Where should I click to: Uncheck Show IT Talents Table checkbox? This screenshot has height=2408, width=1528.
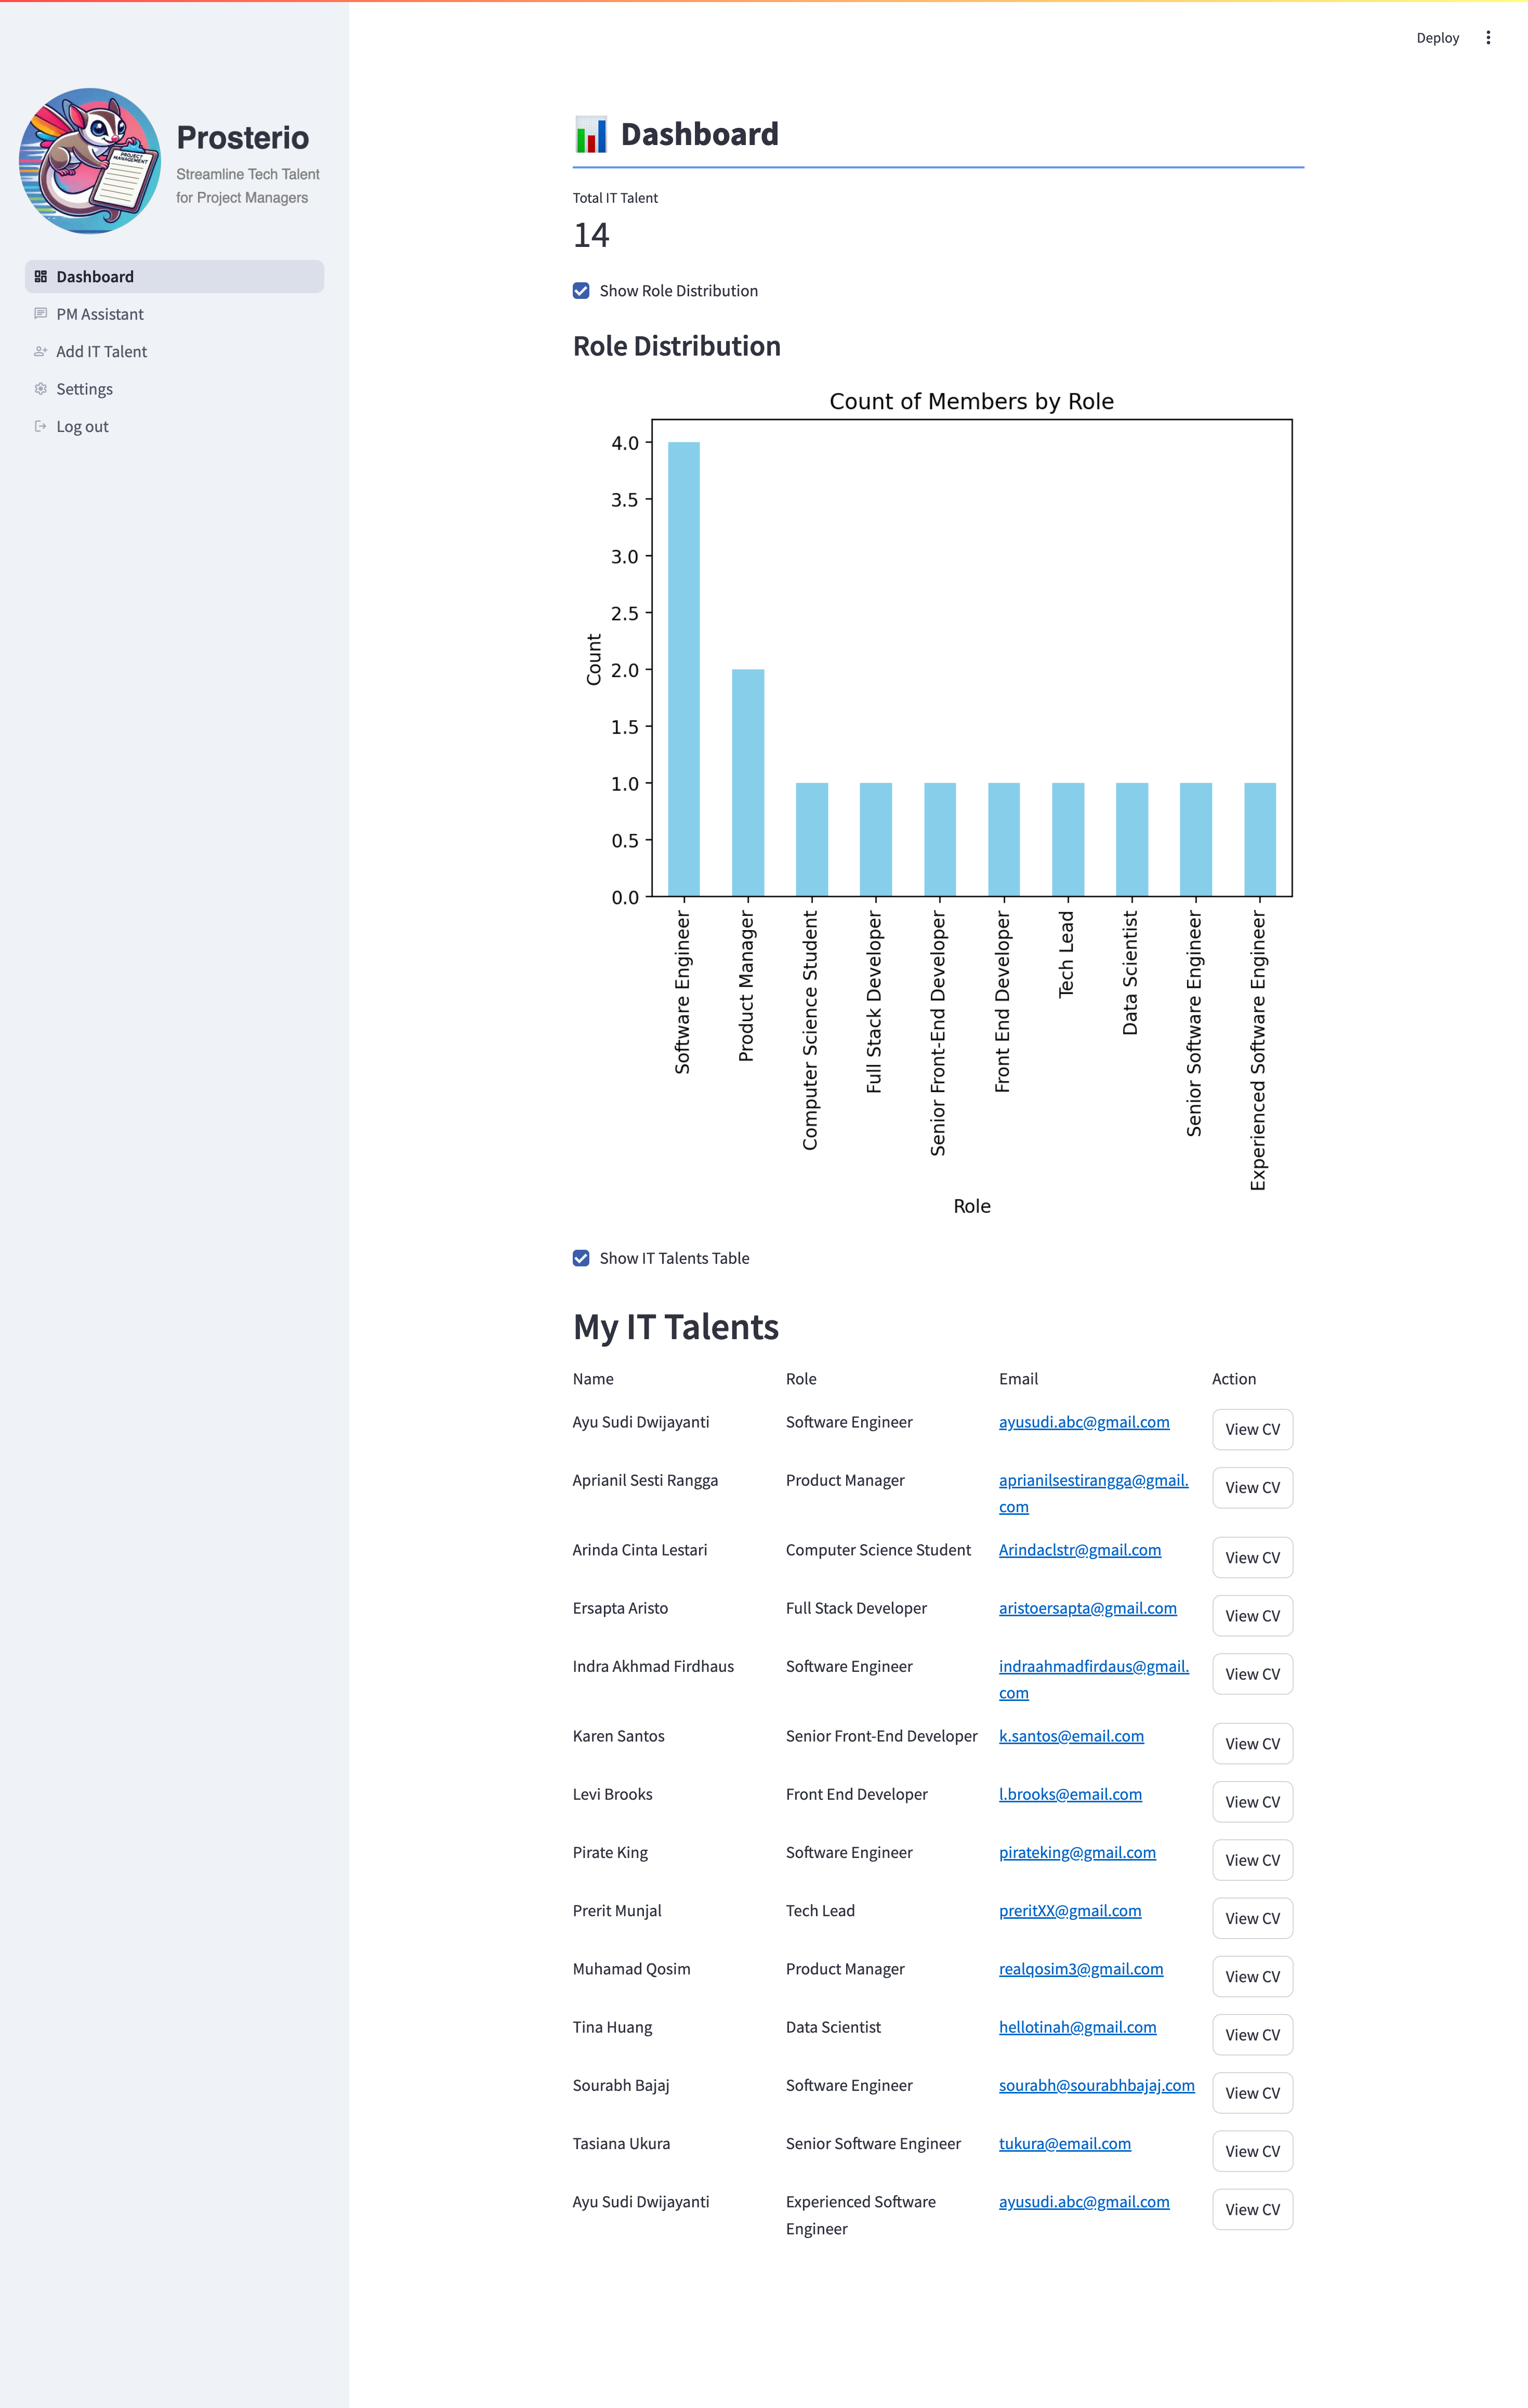(x=581, y=1258)
